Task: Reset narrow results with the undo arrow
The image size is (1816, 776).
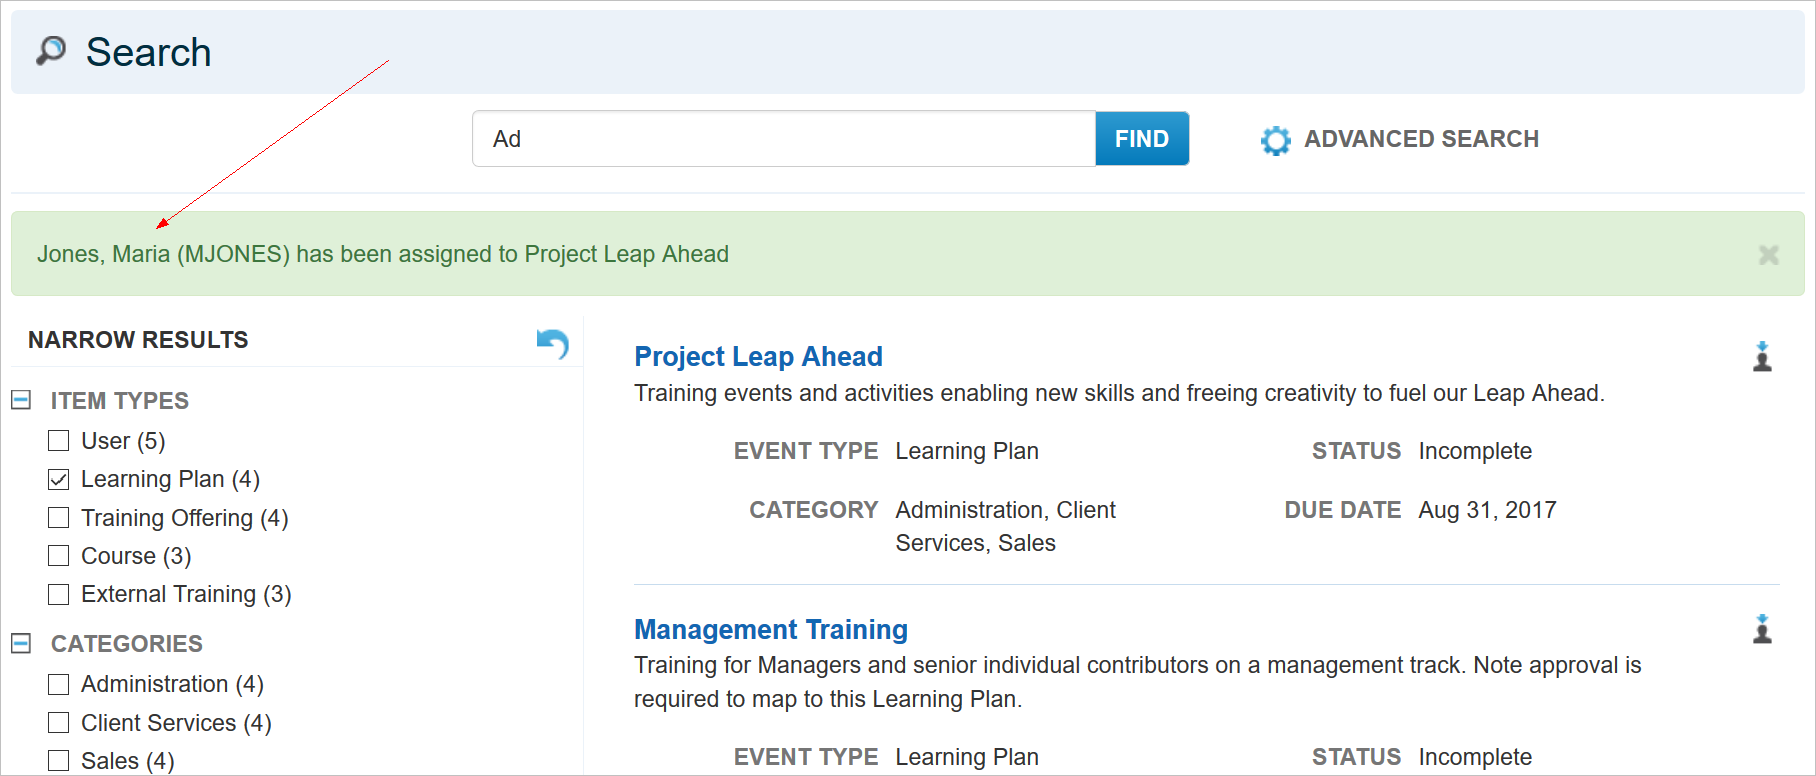Action: (x=553, y=342)
